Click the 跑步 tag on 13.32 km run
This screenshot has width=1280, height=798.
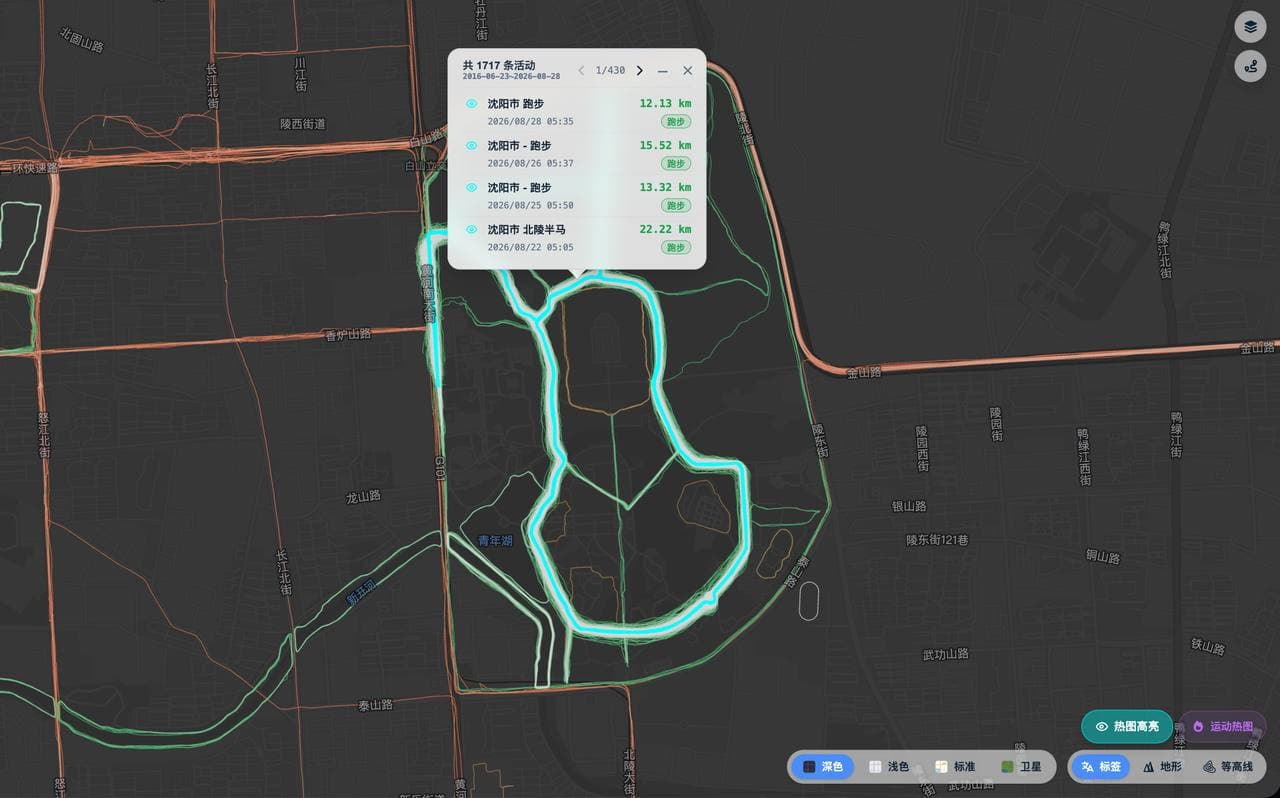pos(676,205)
